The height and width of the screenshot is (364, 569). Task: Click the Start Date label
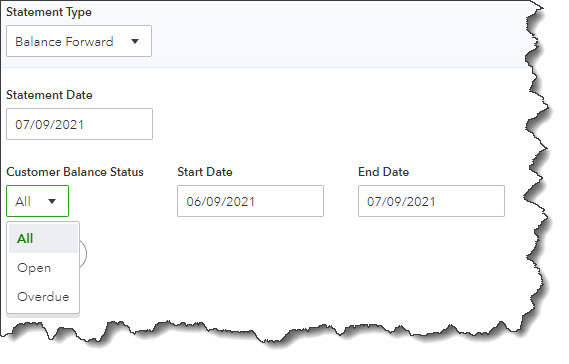[205, 172]
